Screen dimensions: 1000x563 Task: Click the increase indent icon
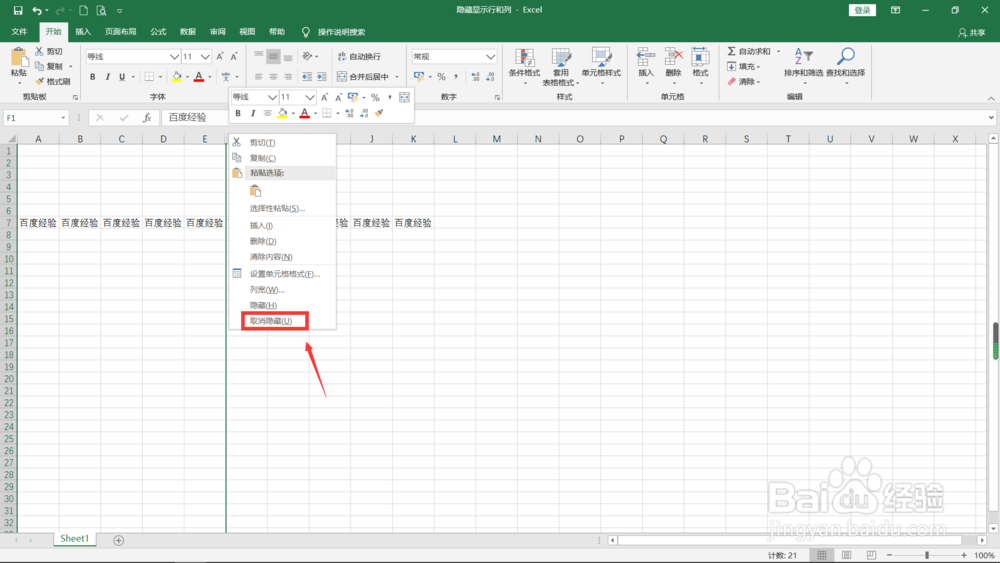click(x=322, y=77)
